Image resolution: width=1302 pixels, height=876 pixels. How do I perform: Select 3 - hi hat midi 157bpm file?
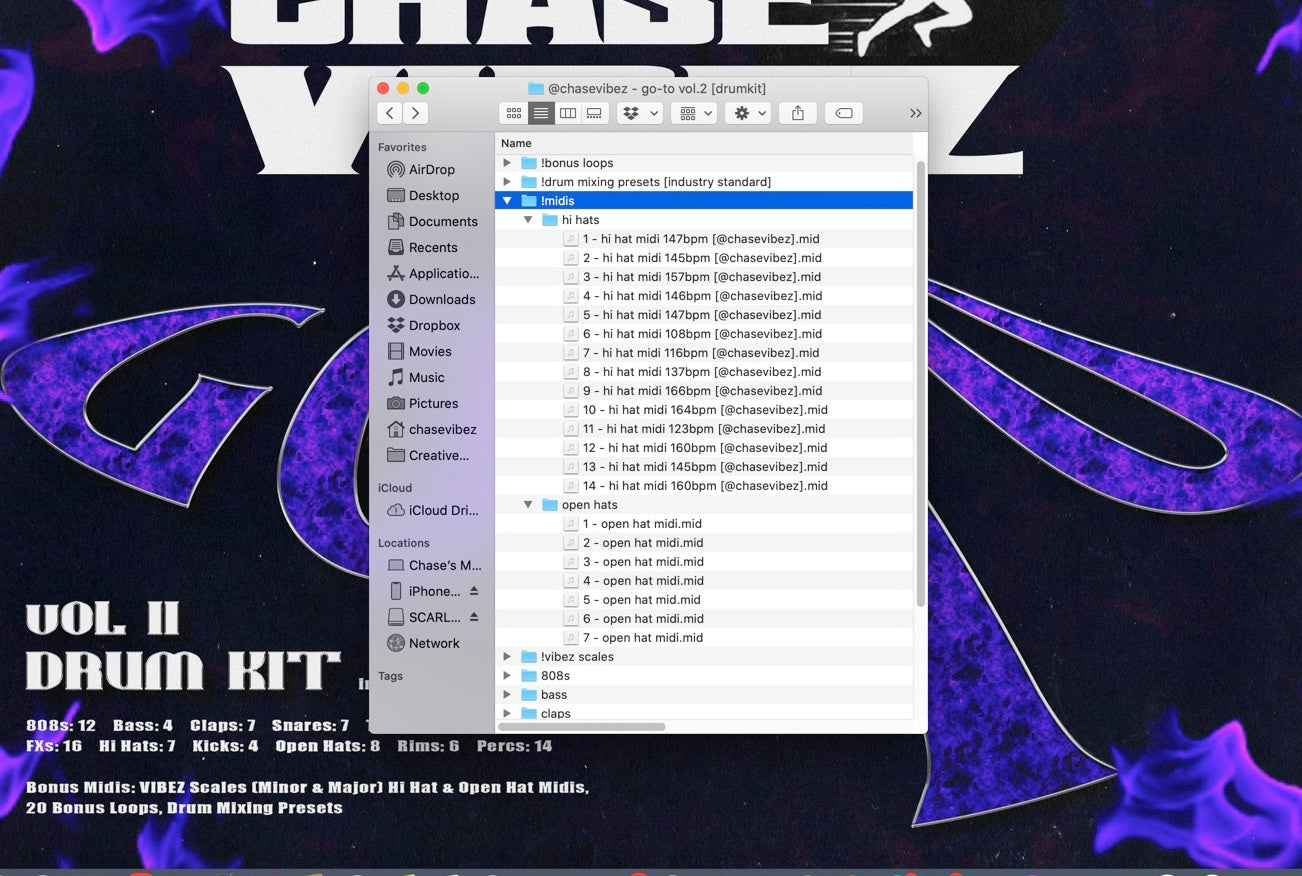704,277
